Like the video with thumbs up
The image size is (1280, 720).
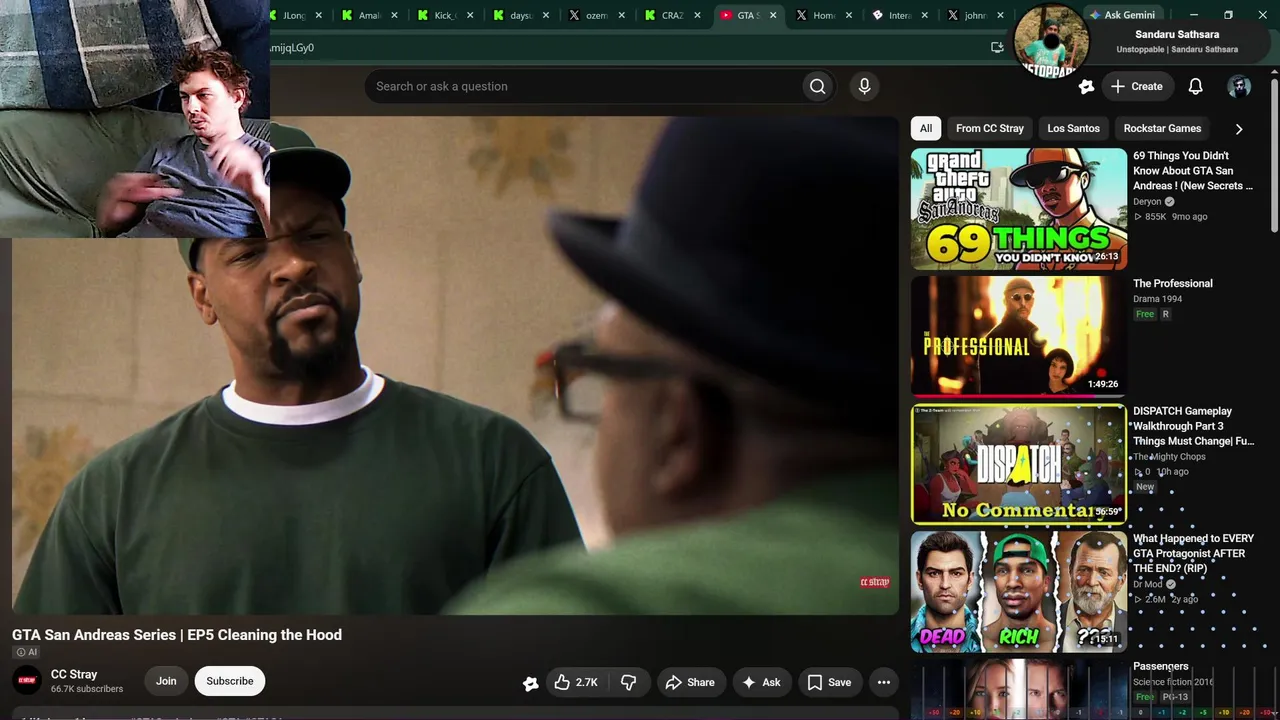tap(576, 682)
